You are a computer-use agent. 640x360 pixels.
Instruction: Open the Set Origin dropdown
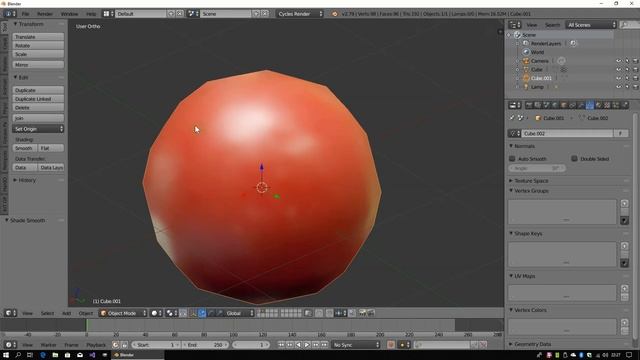pos(38,129)
